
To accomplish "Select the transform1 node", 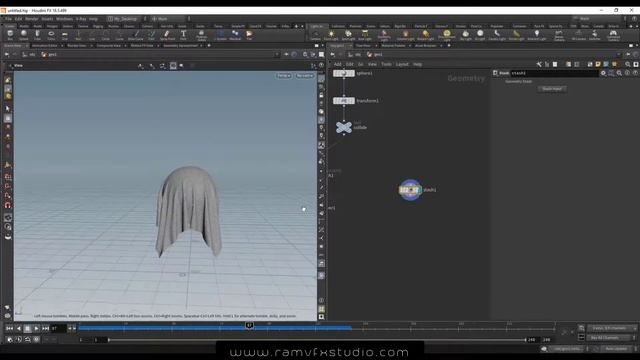I will coord(344,101).
